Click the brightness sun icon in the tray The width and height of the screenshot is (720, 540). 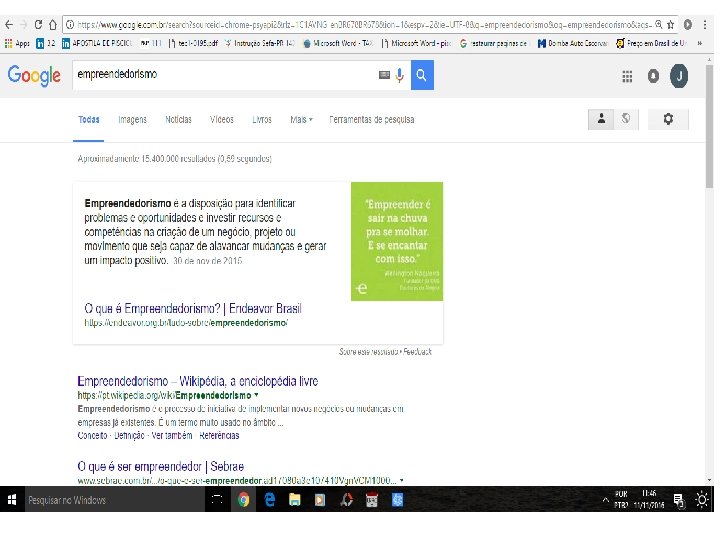click(x=702, y=500)
